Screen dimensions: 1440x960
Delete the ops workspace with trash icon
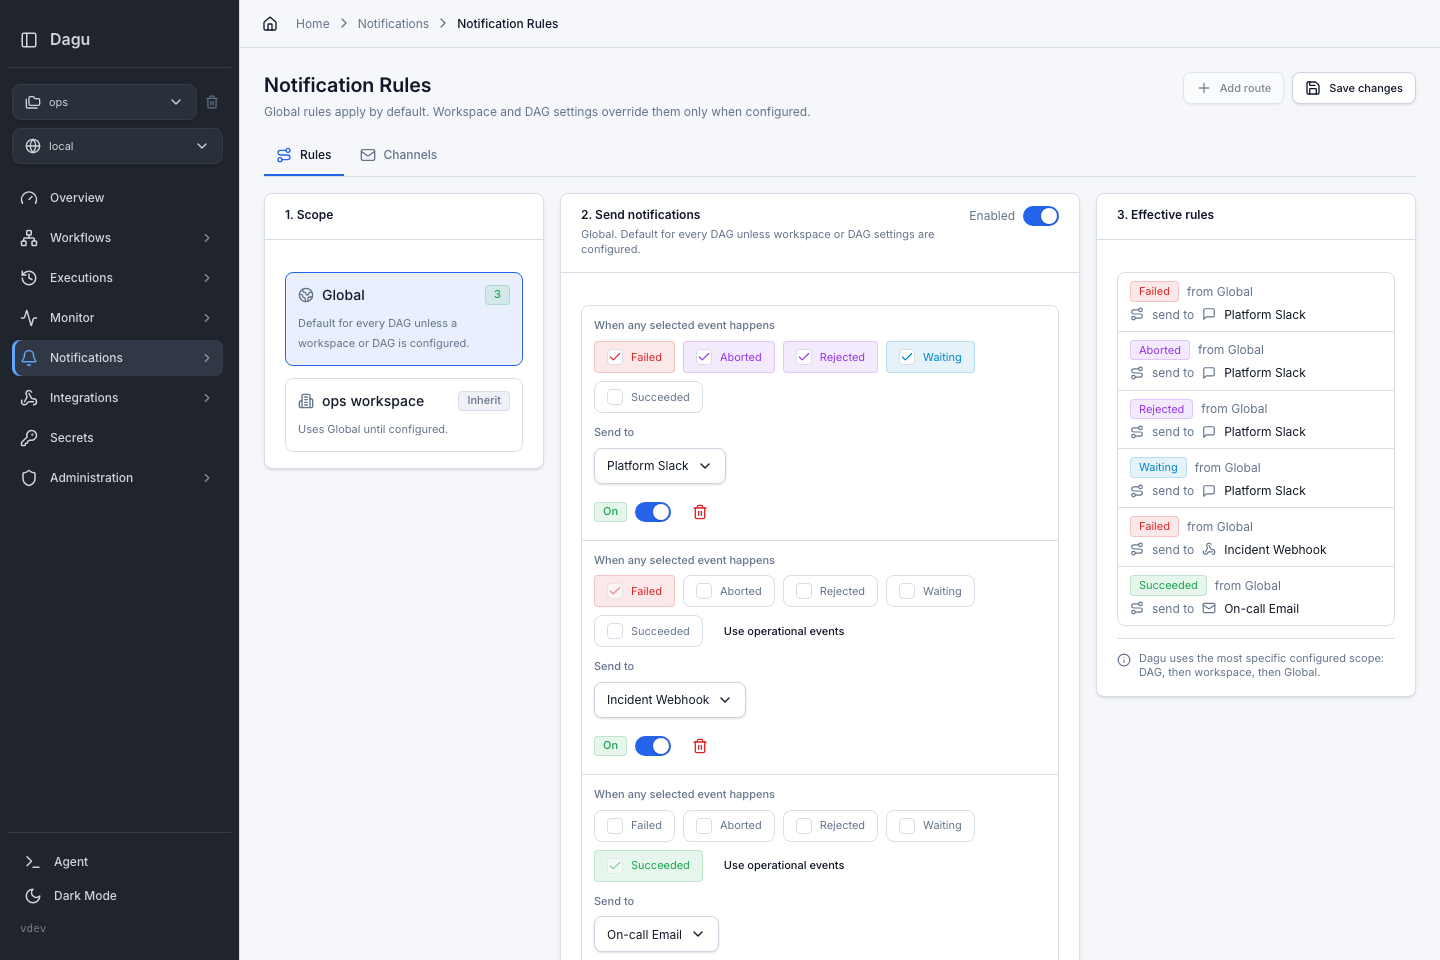click(x=212, y=102)
